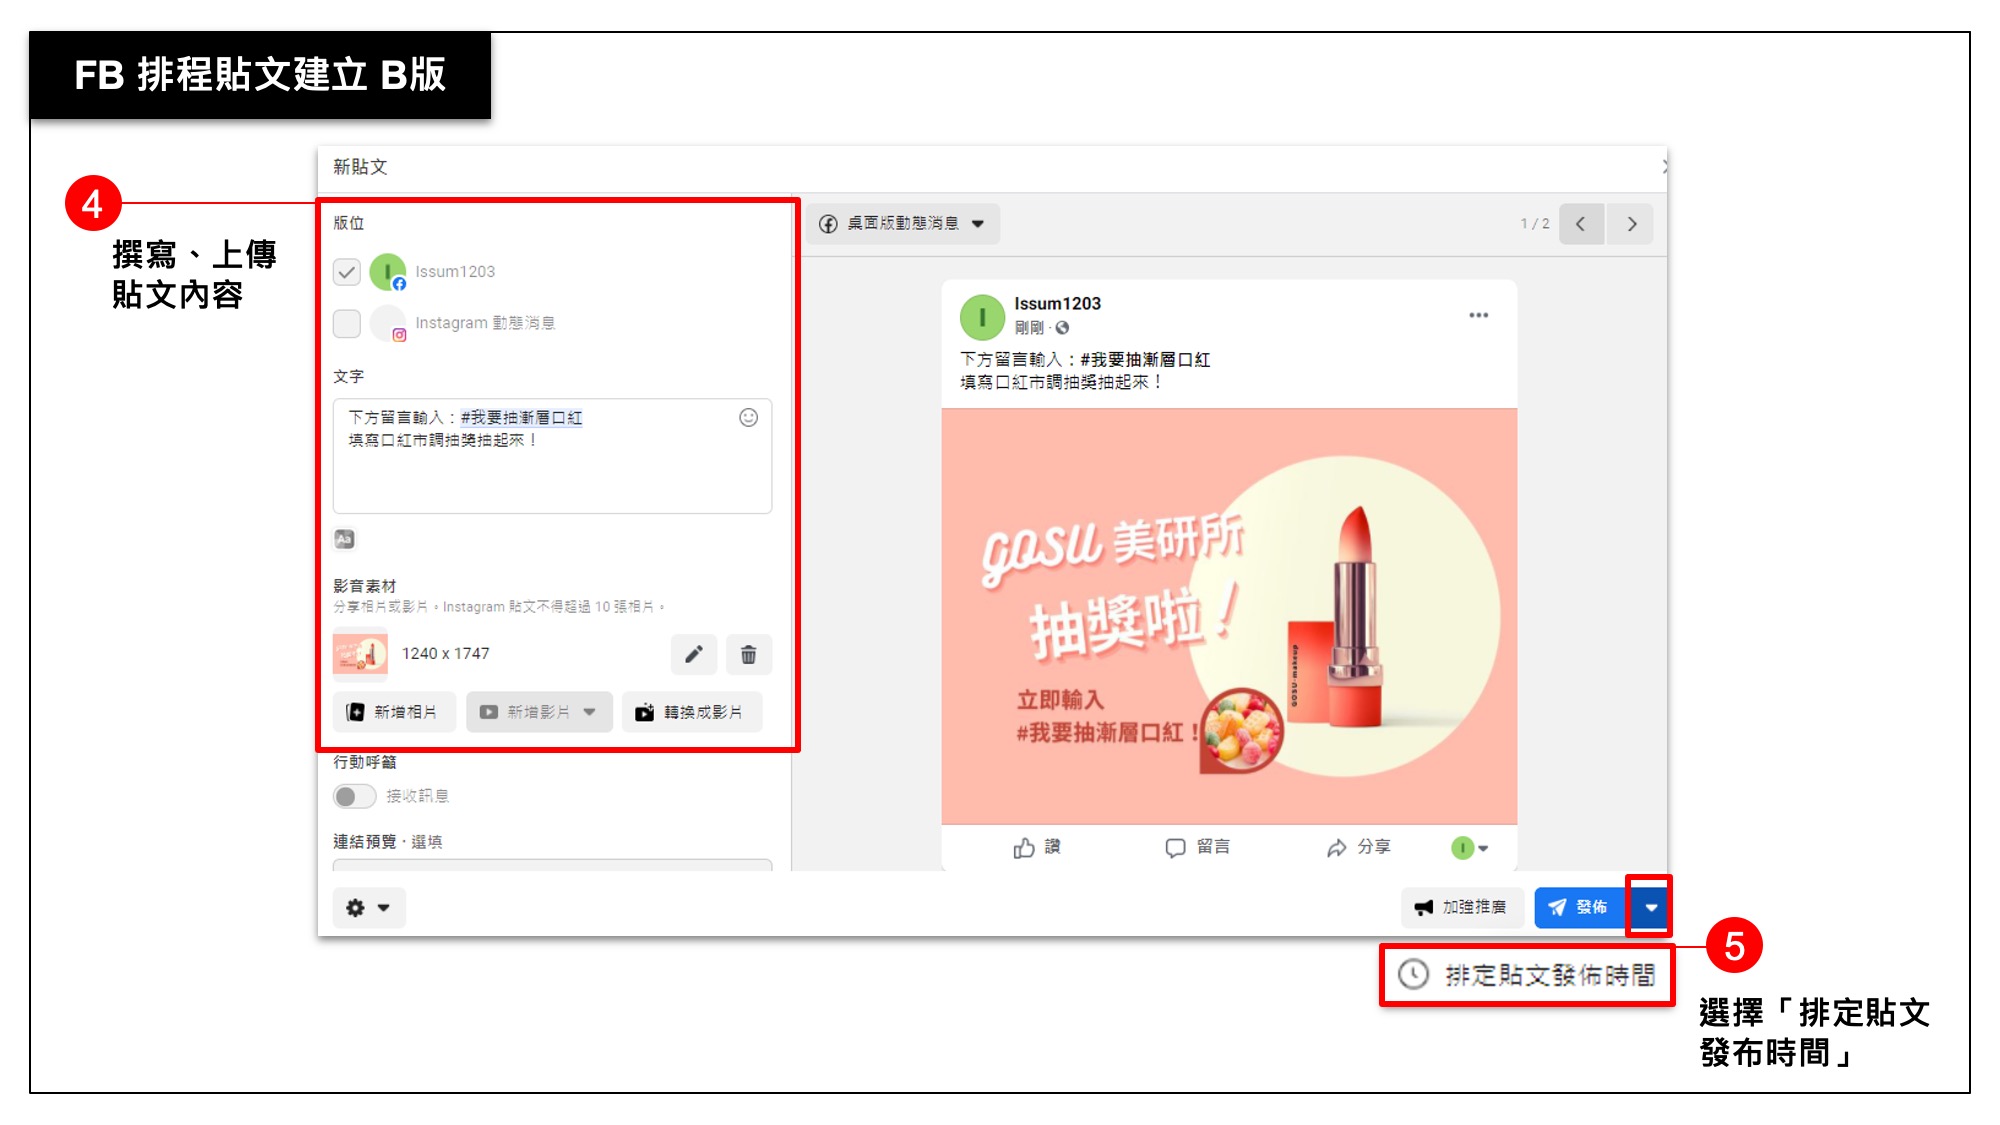This screenshot has width=2000, height=1125.
Task: Click the share arrow in preview
Action: pyautogui.click(x=1336, y=848)
